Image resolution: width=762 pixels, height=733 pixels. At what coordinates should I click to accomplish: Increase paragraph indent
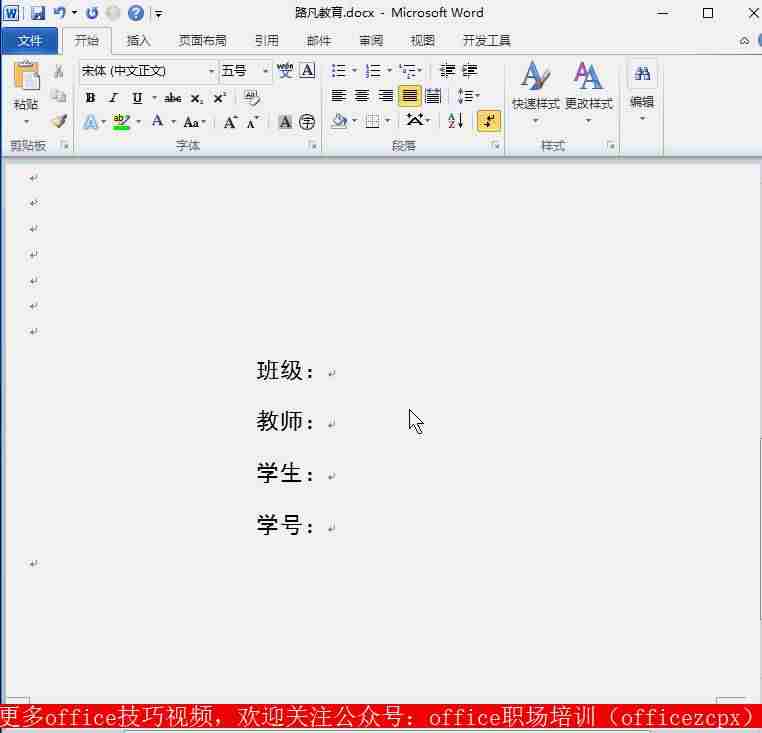coord(470,71)
